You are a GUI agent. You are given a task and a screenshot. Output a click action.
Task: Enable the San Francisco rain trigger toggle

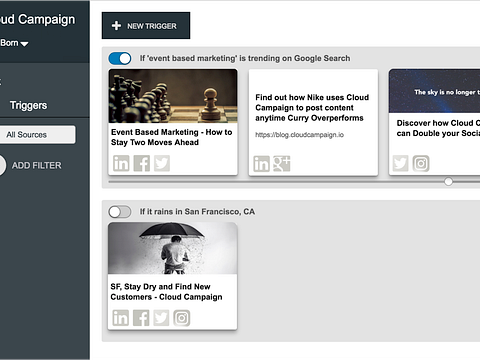tap(120, 212)
